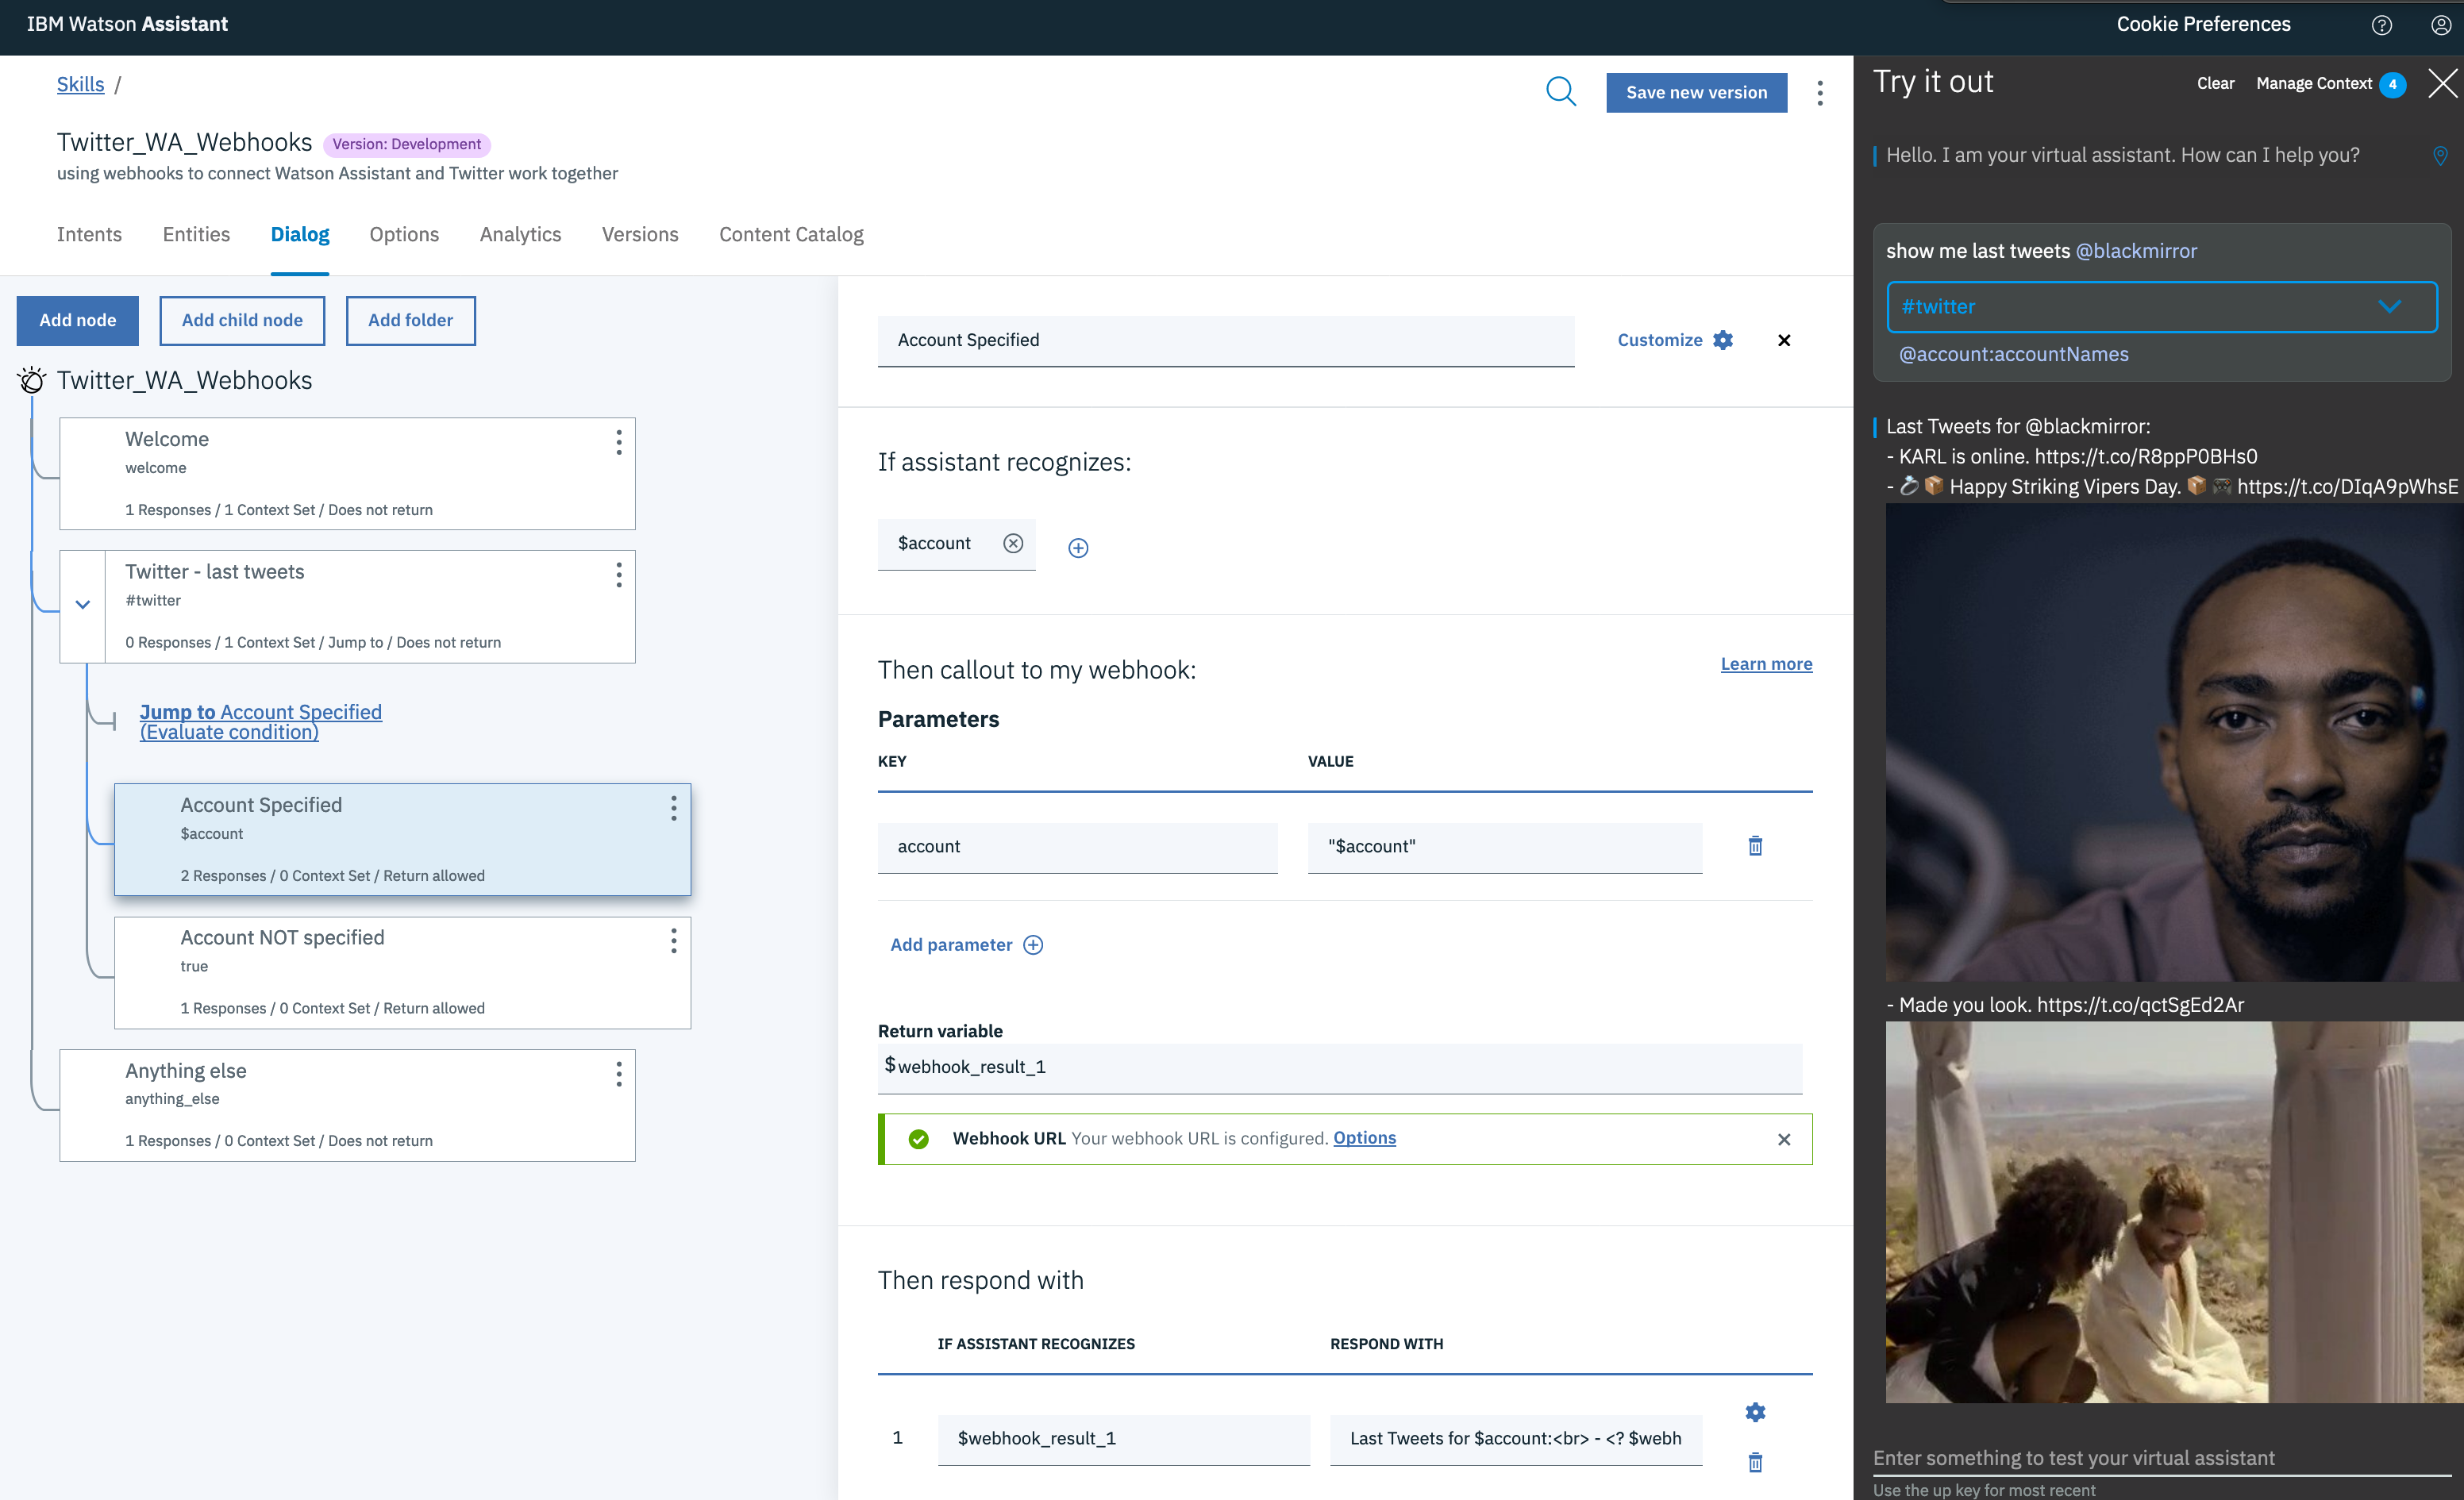Collapse the Twitter - last tweets node
The image size is (2464, 1500).
pyautogui.click(x=83, y=605)
